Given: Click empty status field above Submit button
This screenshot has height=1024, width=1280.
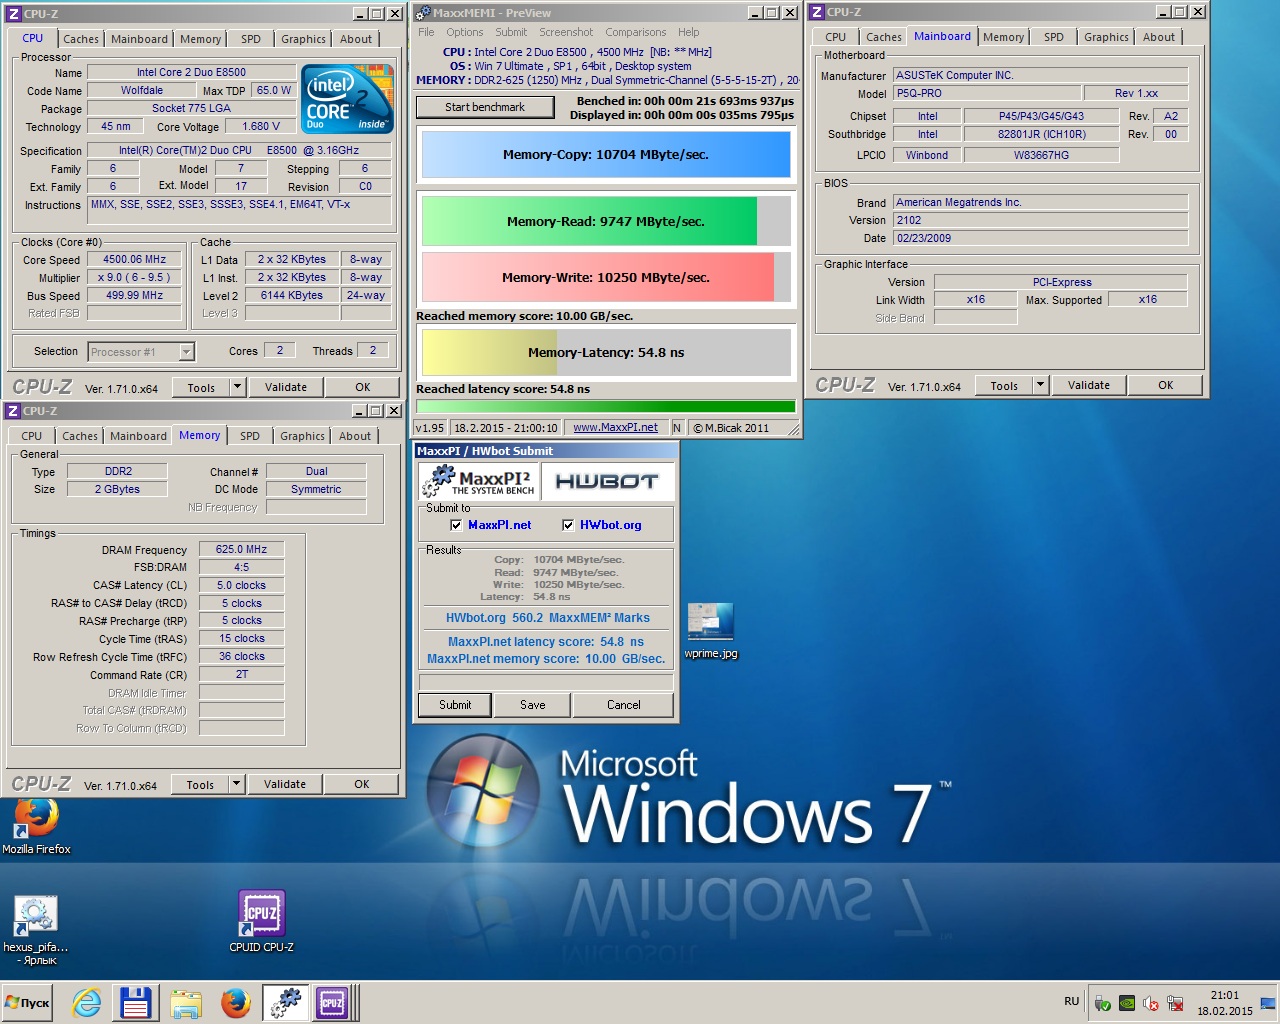Looking at the screenshot, I should coord(545,682).
